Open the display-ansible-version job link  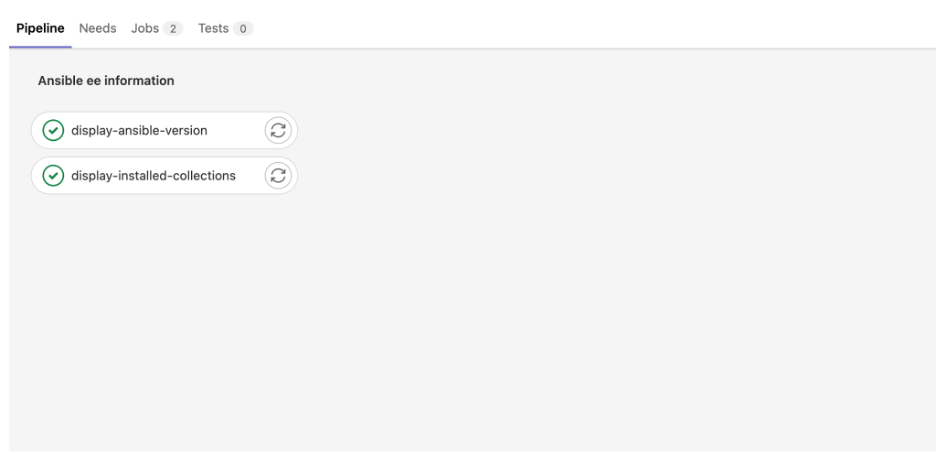coord(139,130)
